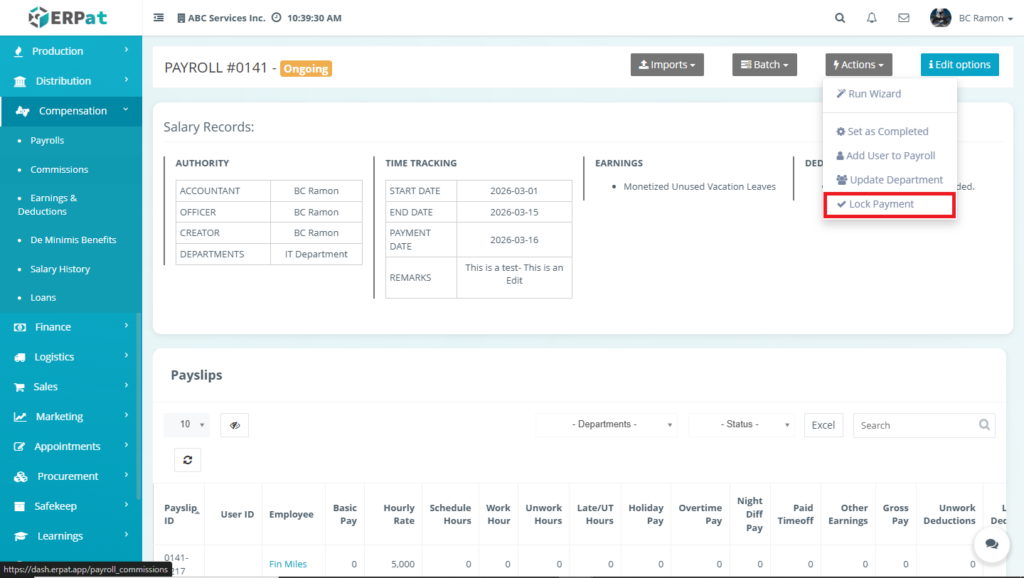Open the Fin Miles employee link

click(x=288, y=564)
